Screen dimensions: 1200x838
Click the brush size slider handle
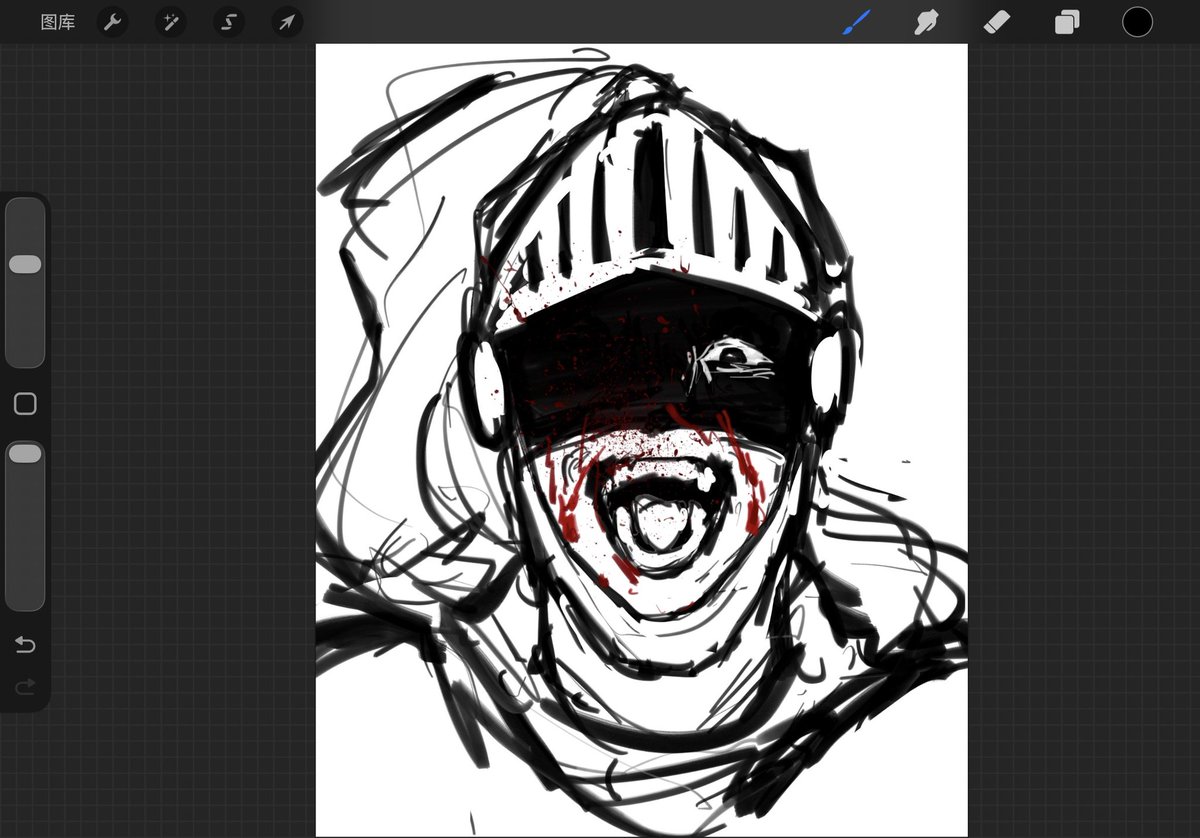coord(25,264)
